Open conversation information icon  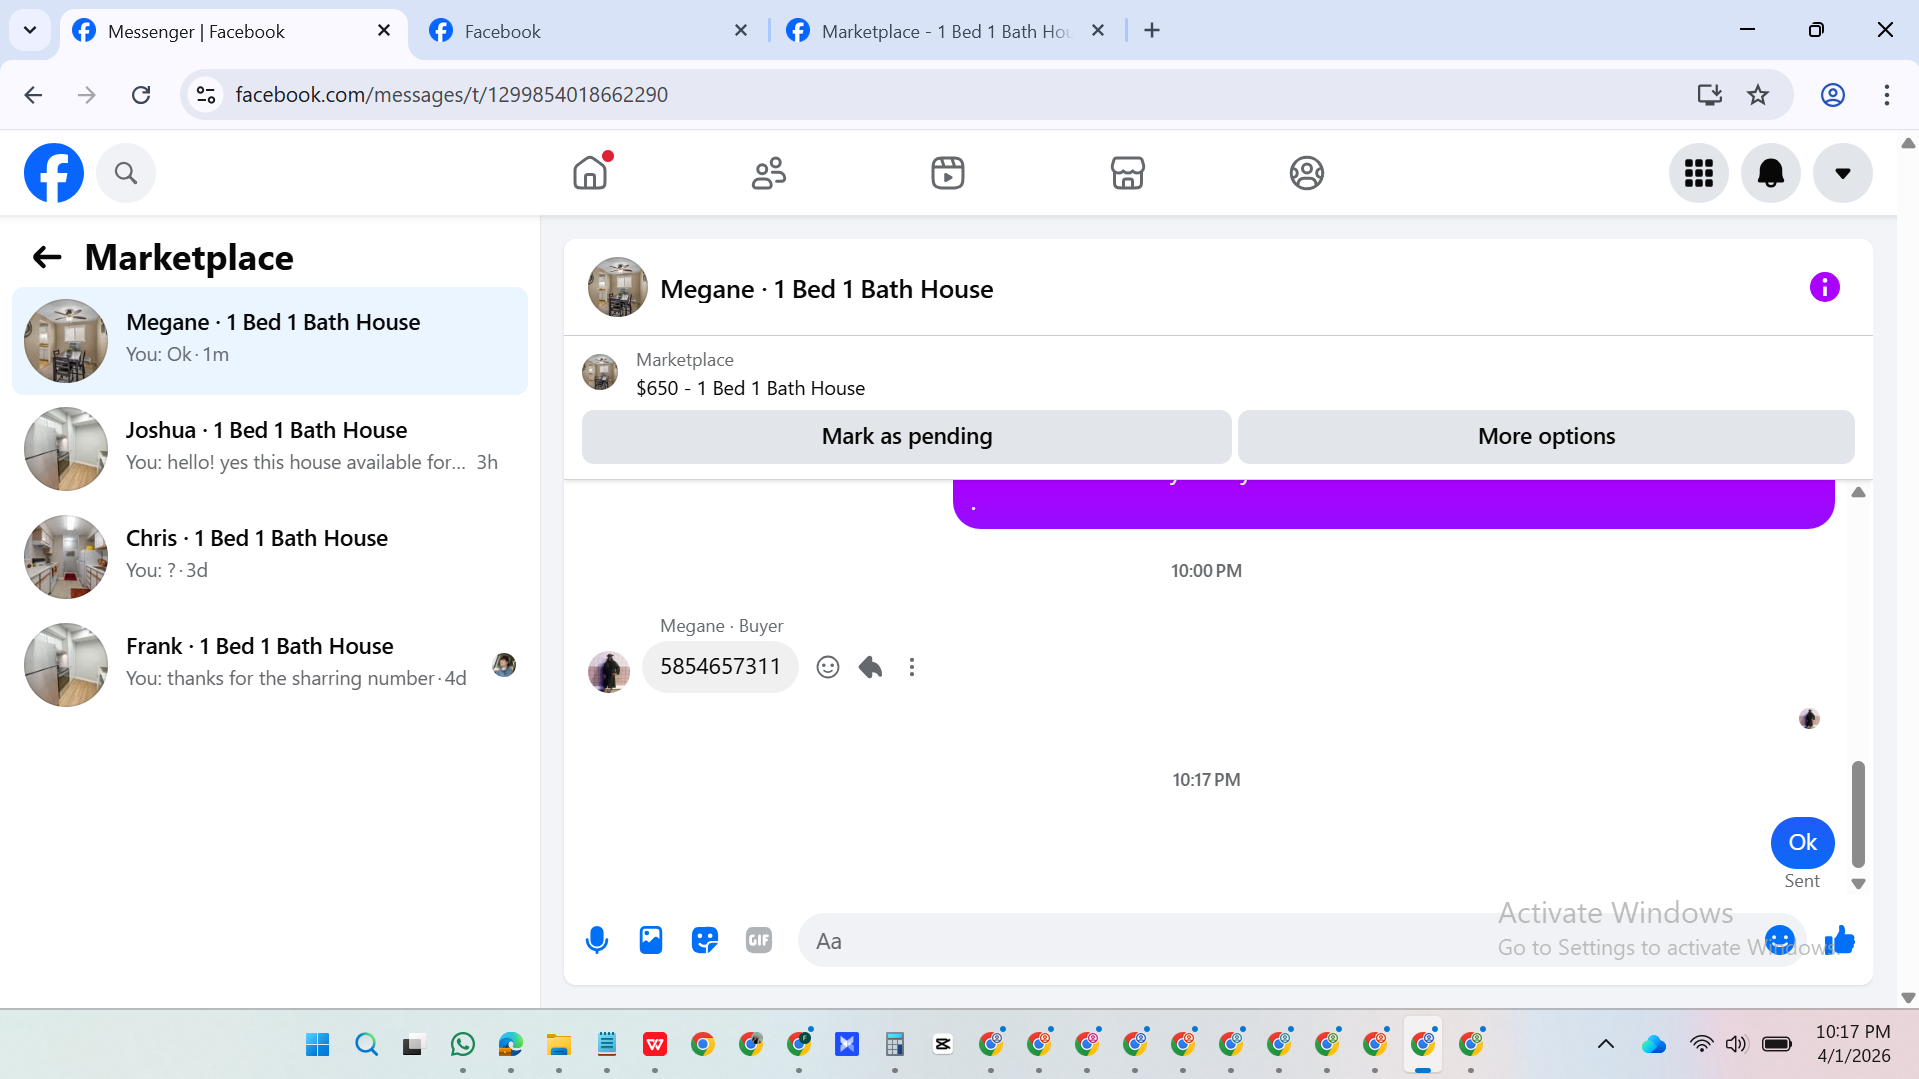point(1824,288)
